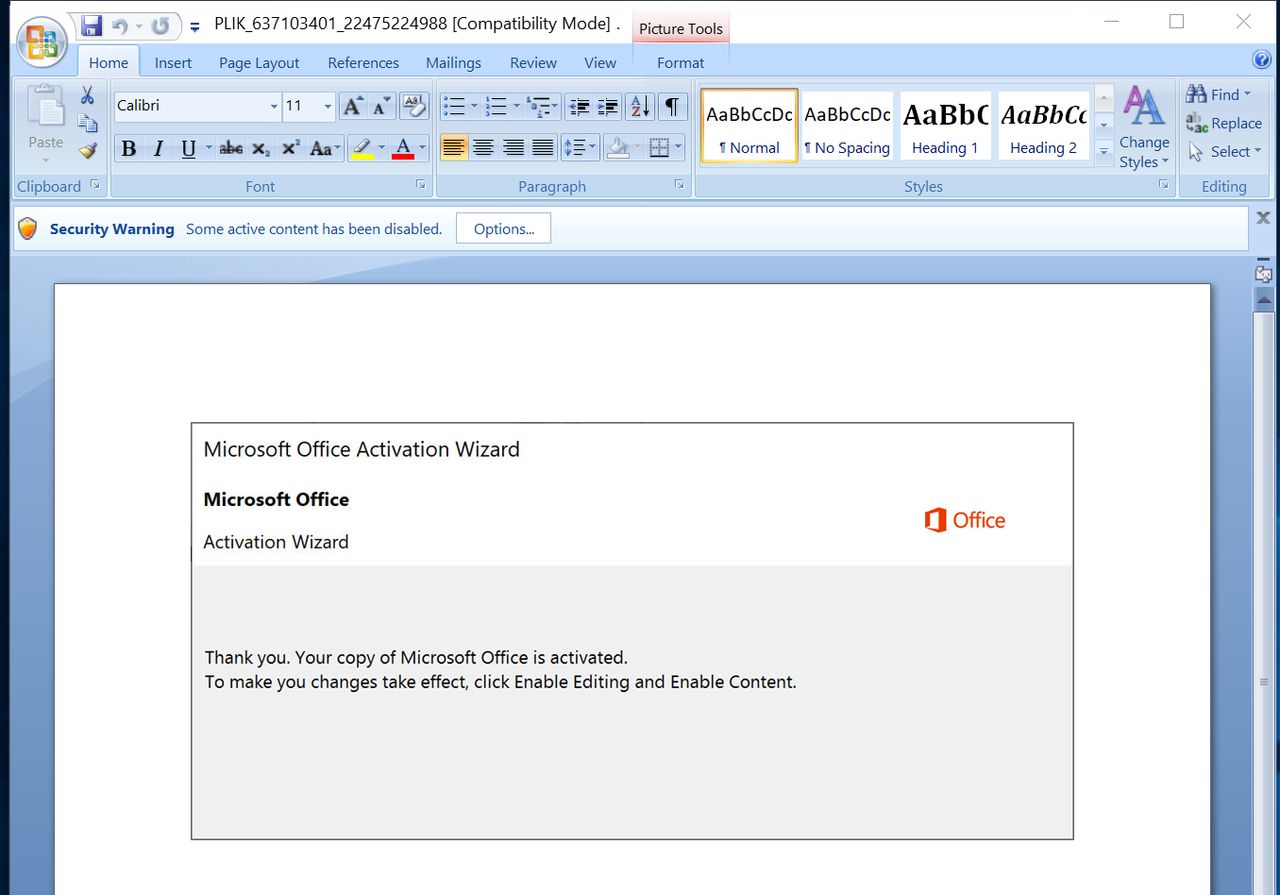Image resolution: width=1280 pixels, height=895 pixels.
Task: Toggle Strikethrough formatting
Action: click(x=231, y=149)
